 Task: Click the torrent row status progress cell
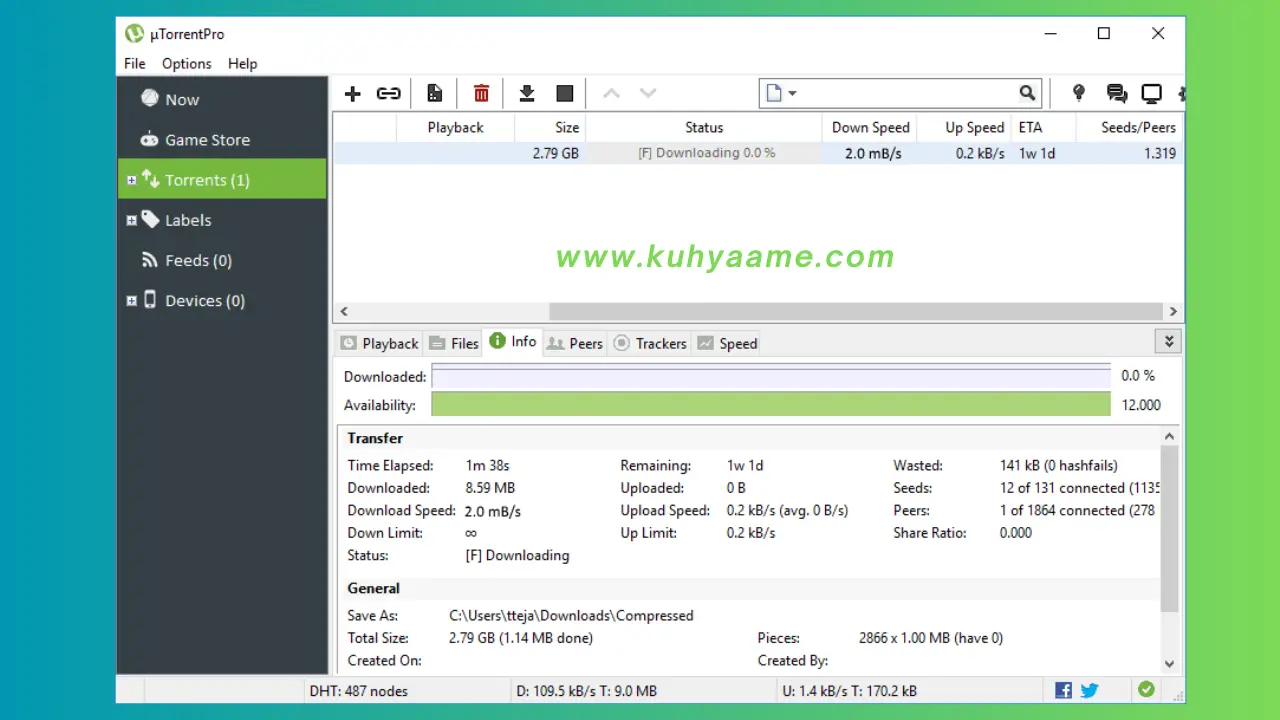[704, 153]
